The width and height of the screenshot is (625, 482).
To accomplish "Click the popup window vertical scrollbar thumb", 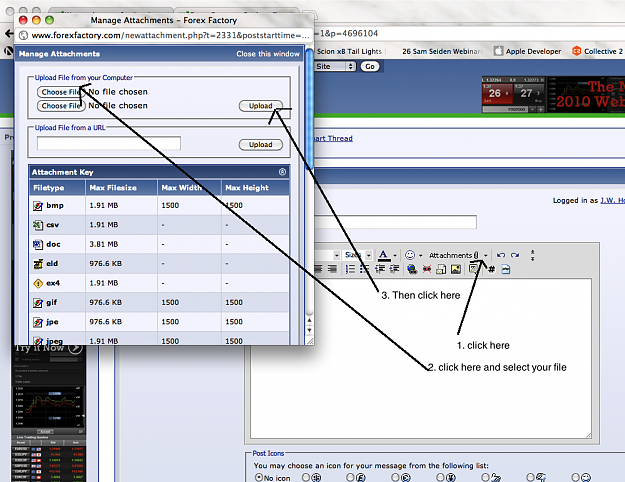I will tap(309, 109).
